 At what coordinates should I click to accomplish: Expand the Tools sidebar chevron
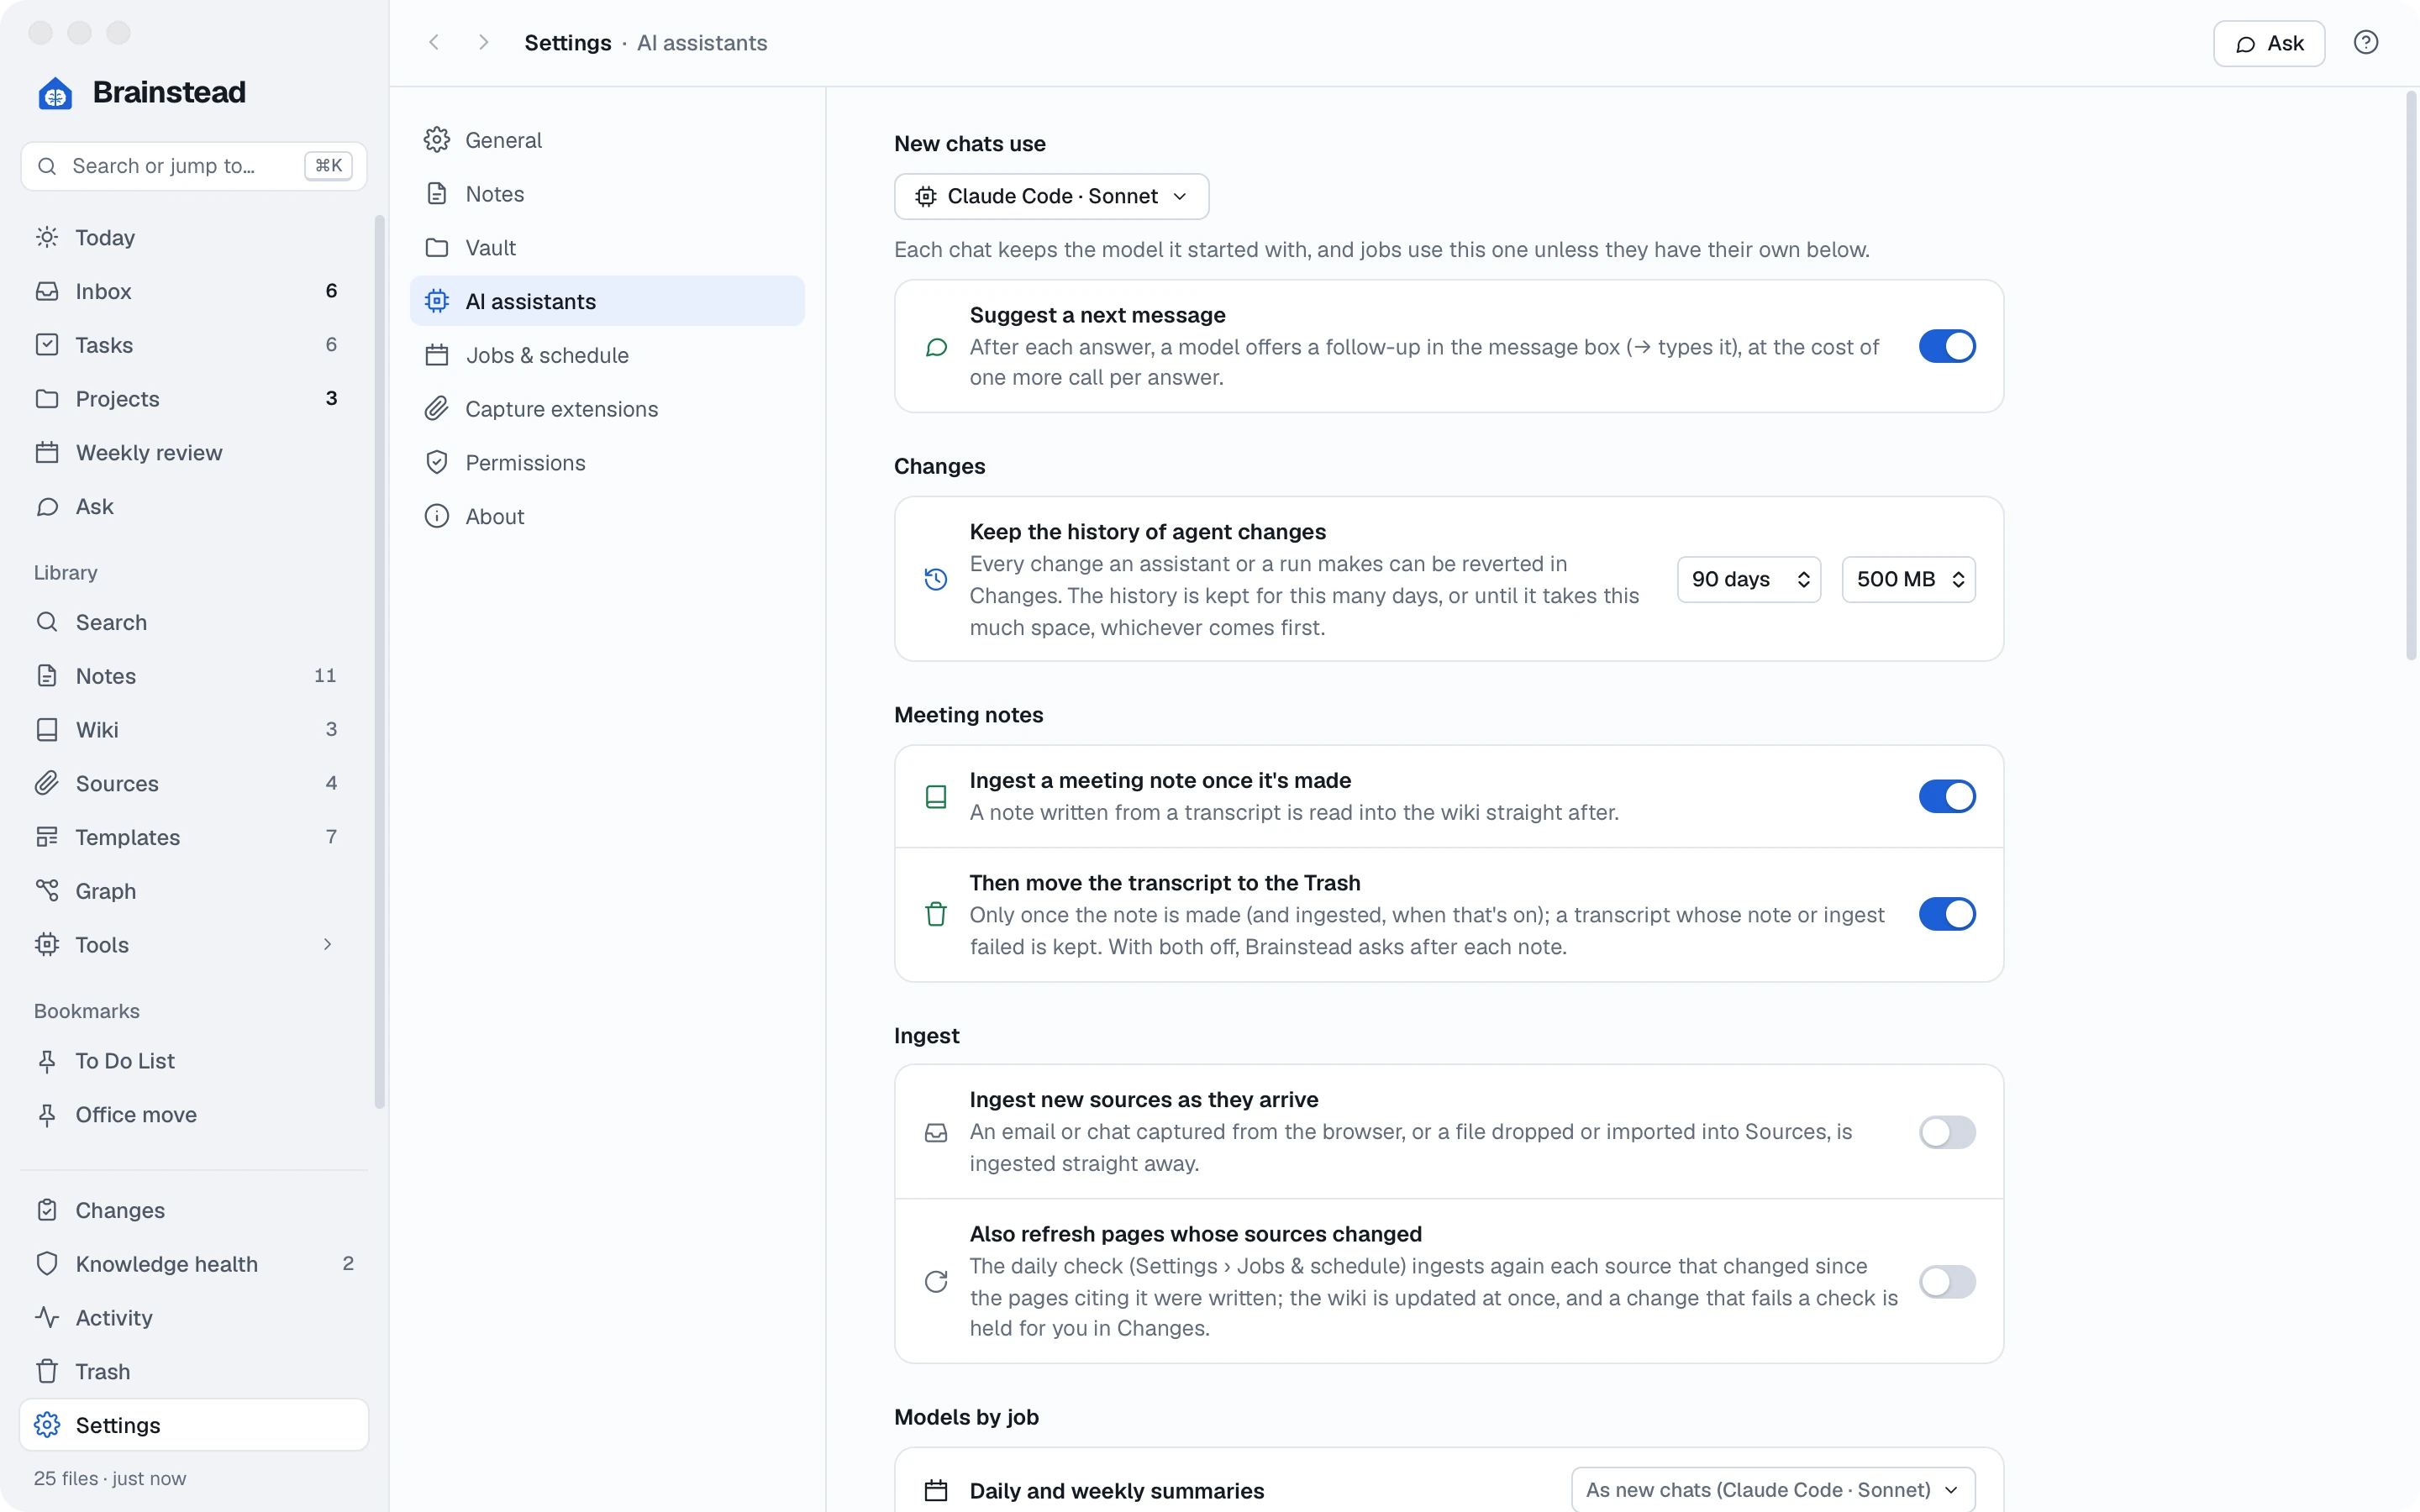(327, 944)
